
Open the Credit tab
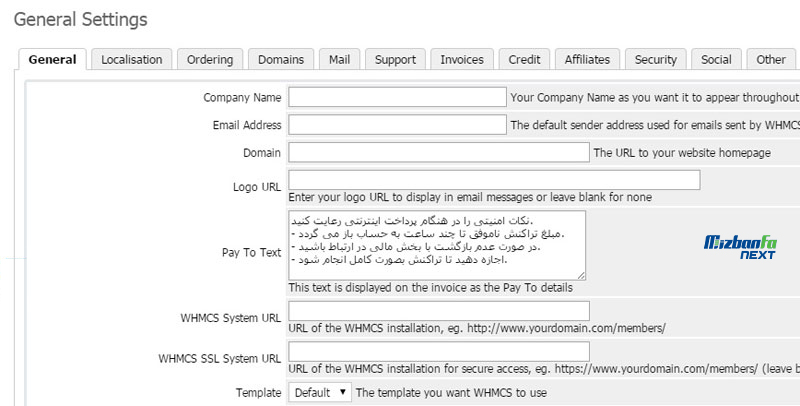point(524,60)
